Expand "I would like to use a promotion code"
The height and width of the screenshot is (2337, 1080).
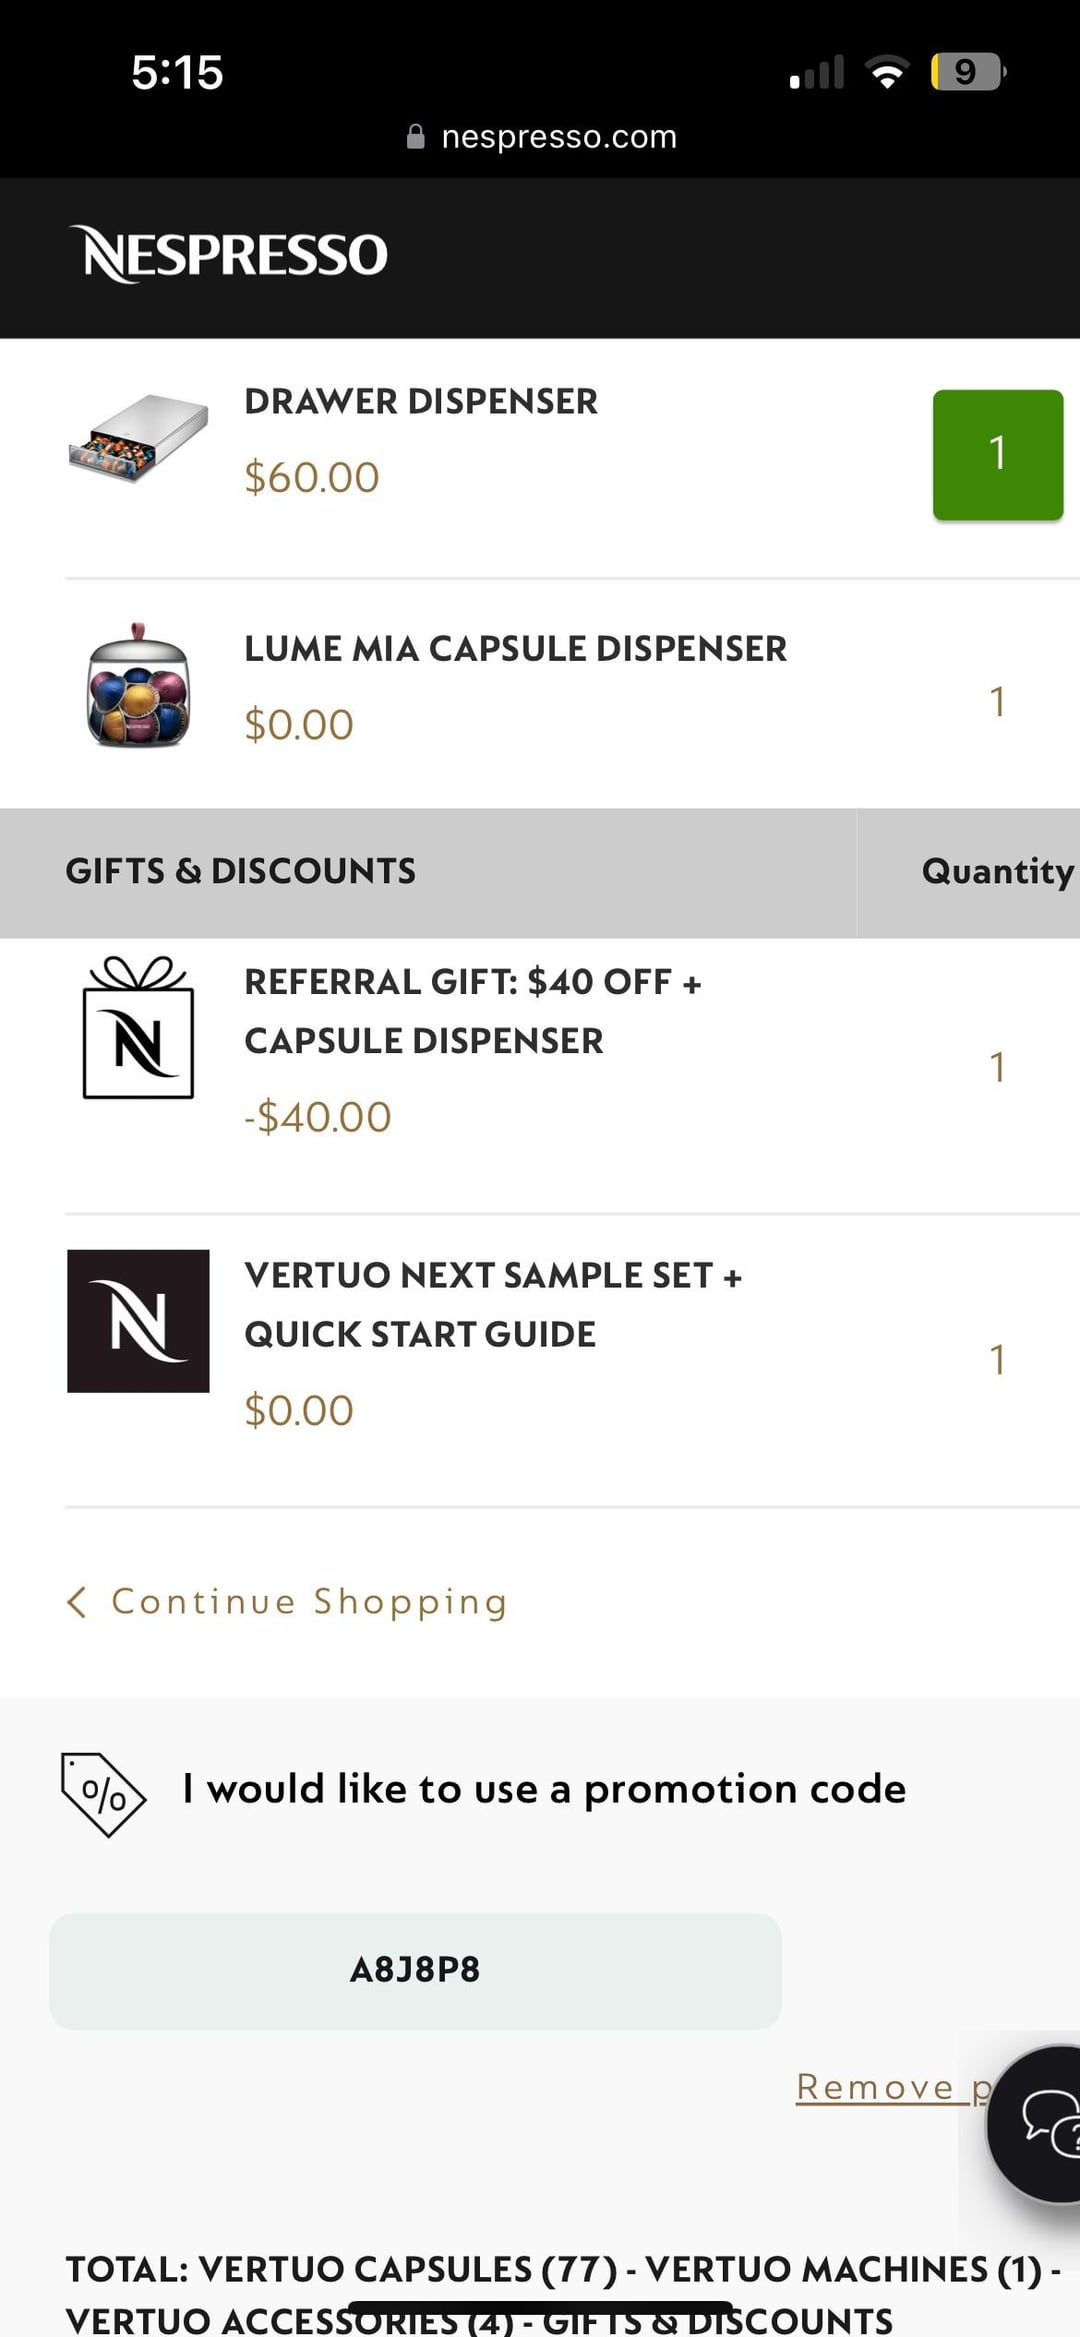544,1789
